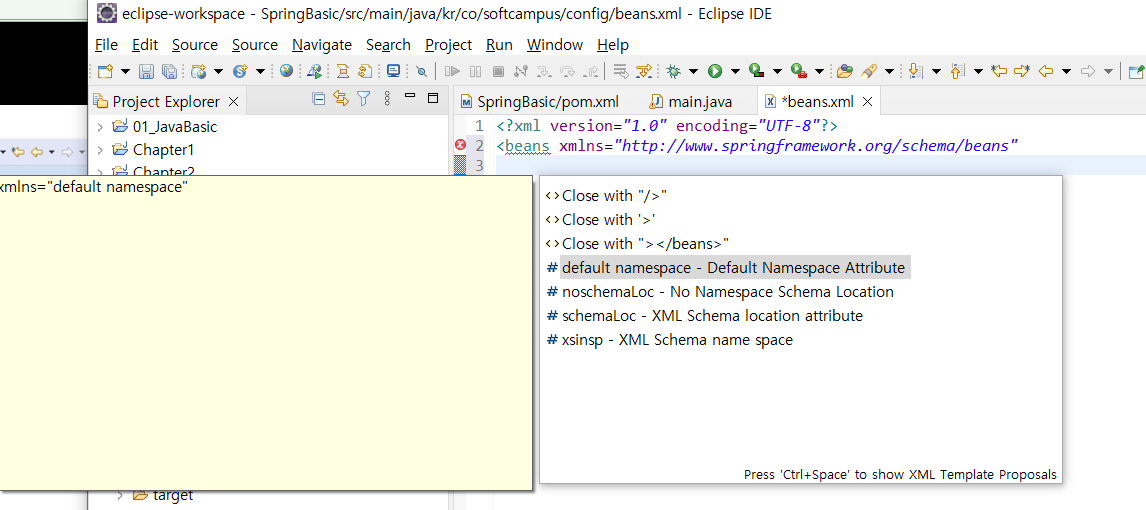The width and height of the screenshot is (1146, 510).
Task: Click the External Tools run icon with red toolbox
Action: 798,71
